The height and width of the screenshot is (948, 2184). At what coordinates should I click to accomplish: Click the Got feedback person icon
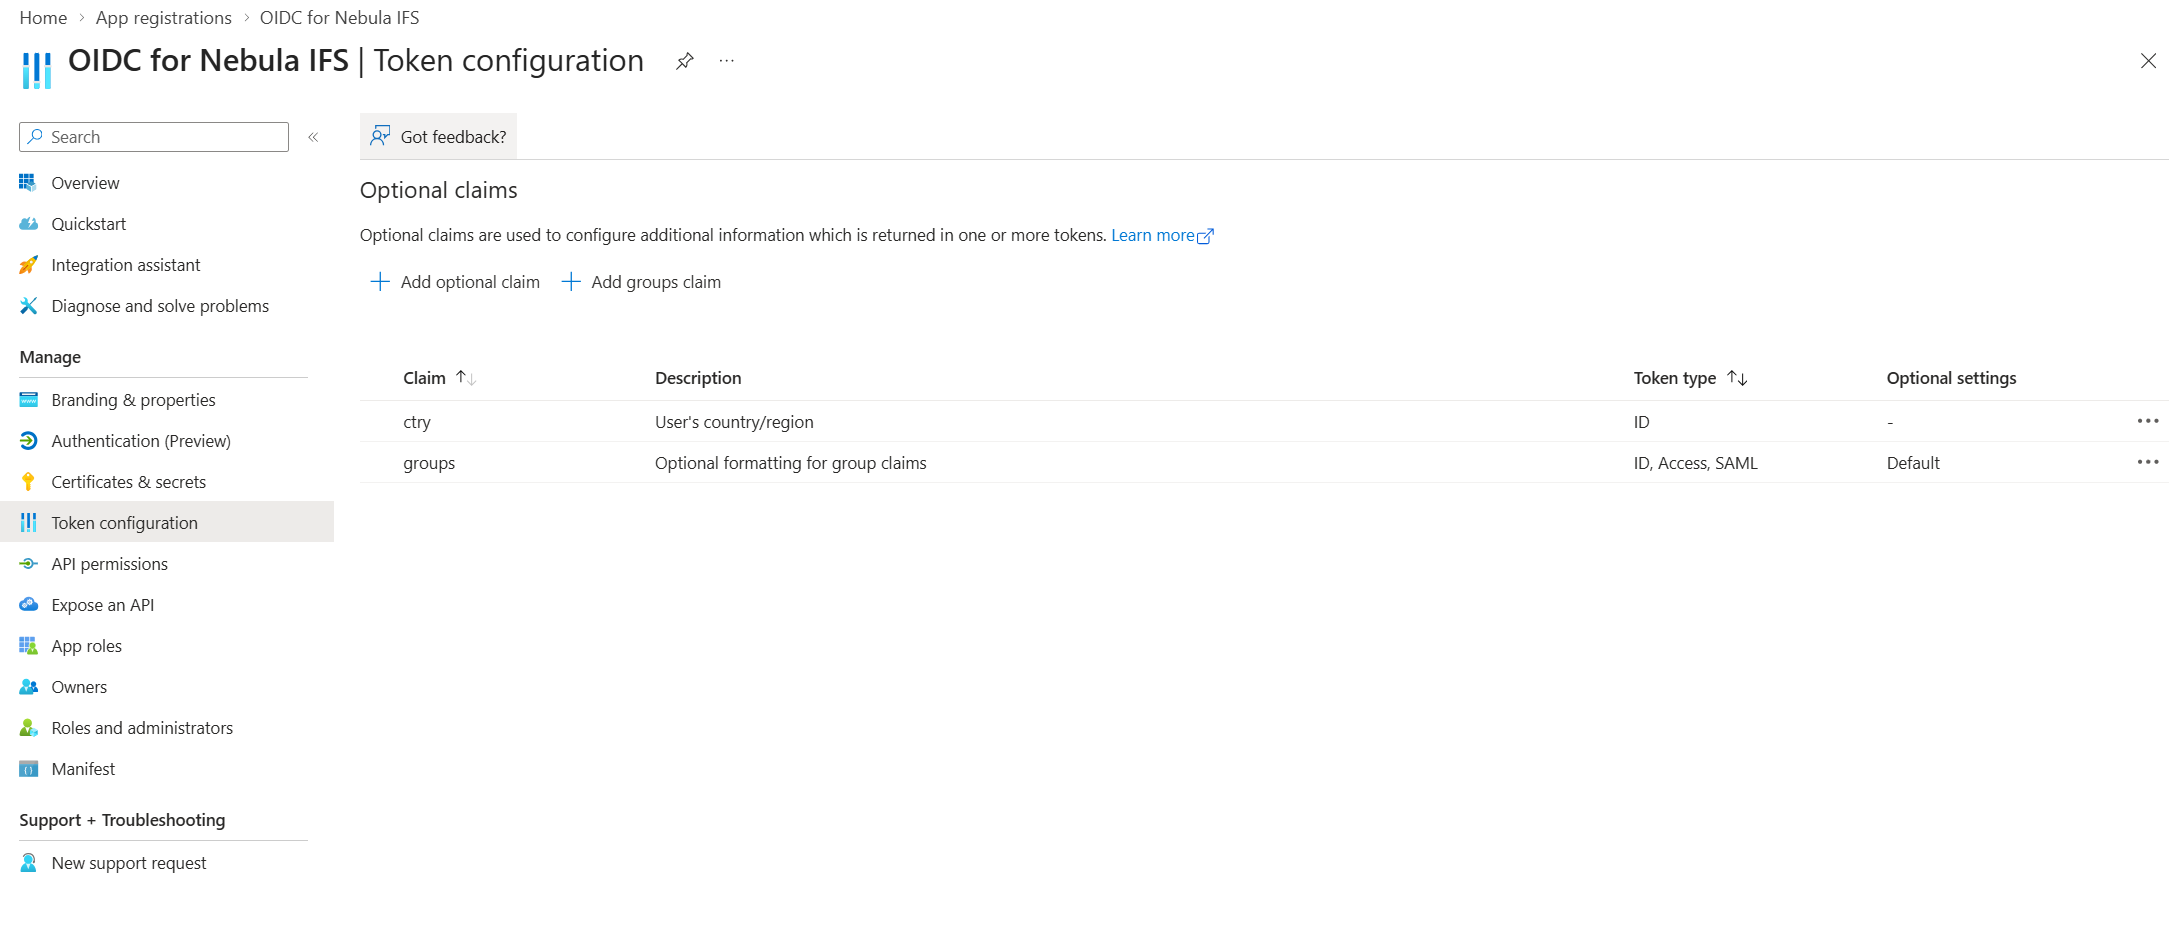tap(380, 136)
